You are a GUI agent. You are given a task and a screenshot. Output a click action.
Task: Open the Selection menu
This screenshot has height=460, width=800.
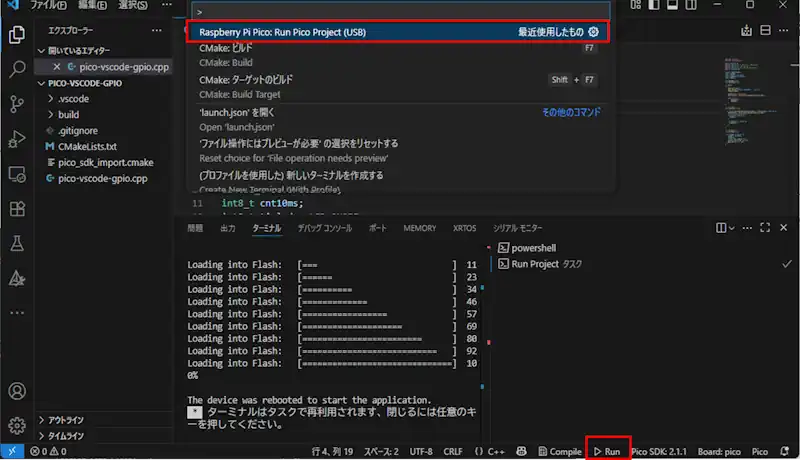tap(133, 5)
